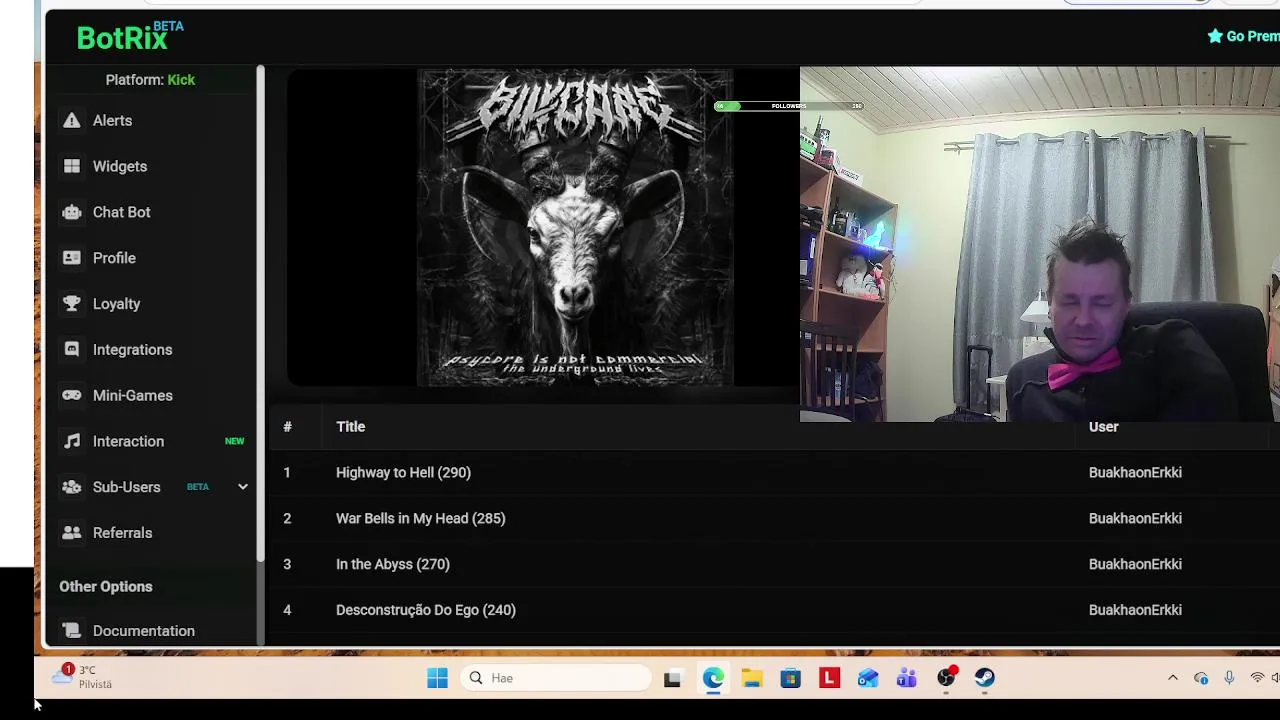
Task: Click the Profile card icon
Action: [x=71, y=258]
